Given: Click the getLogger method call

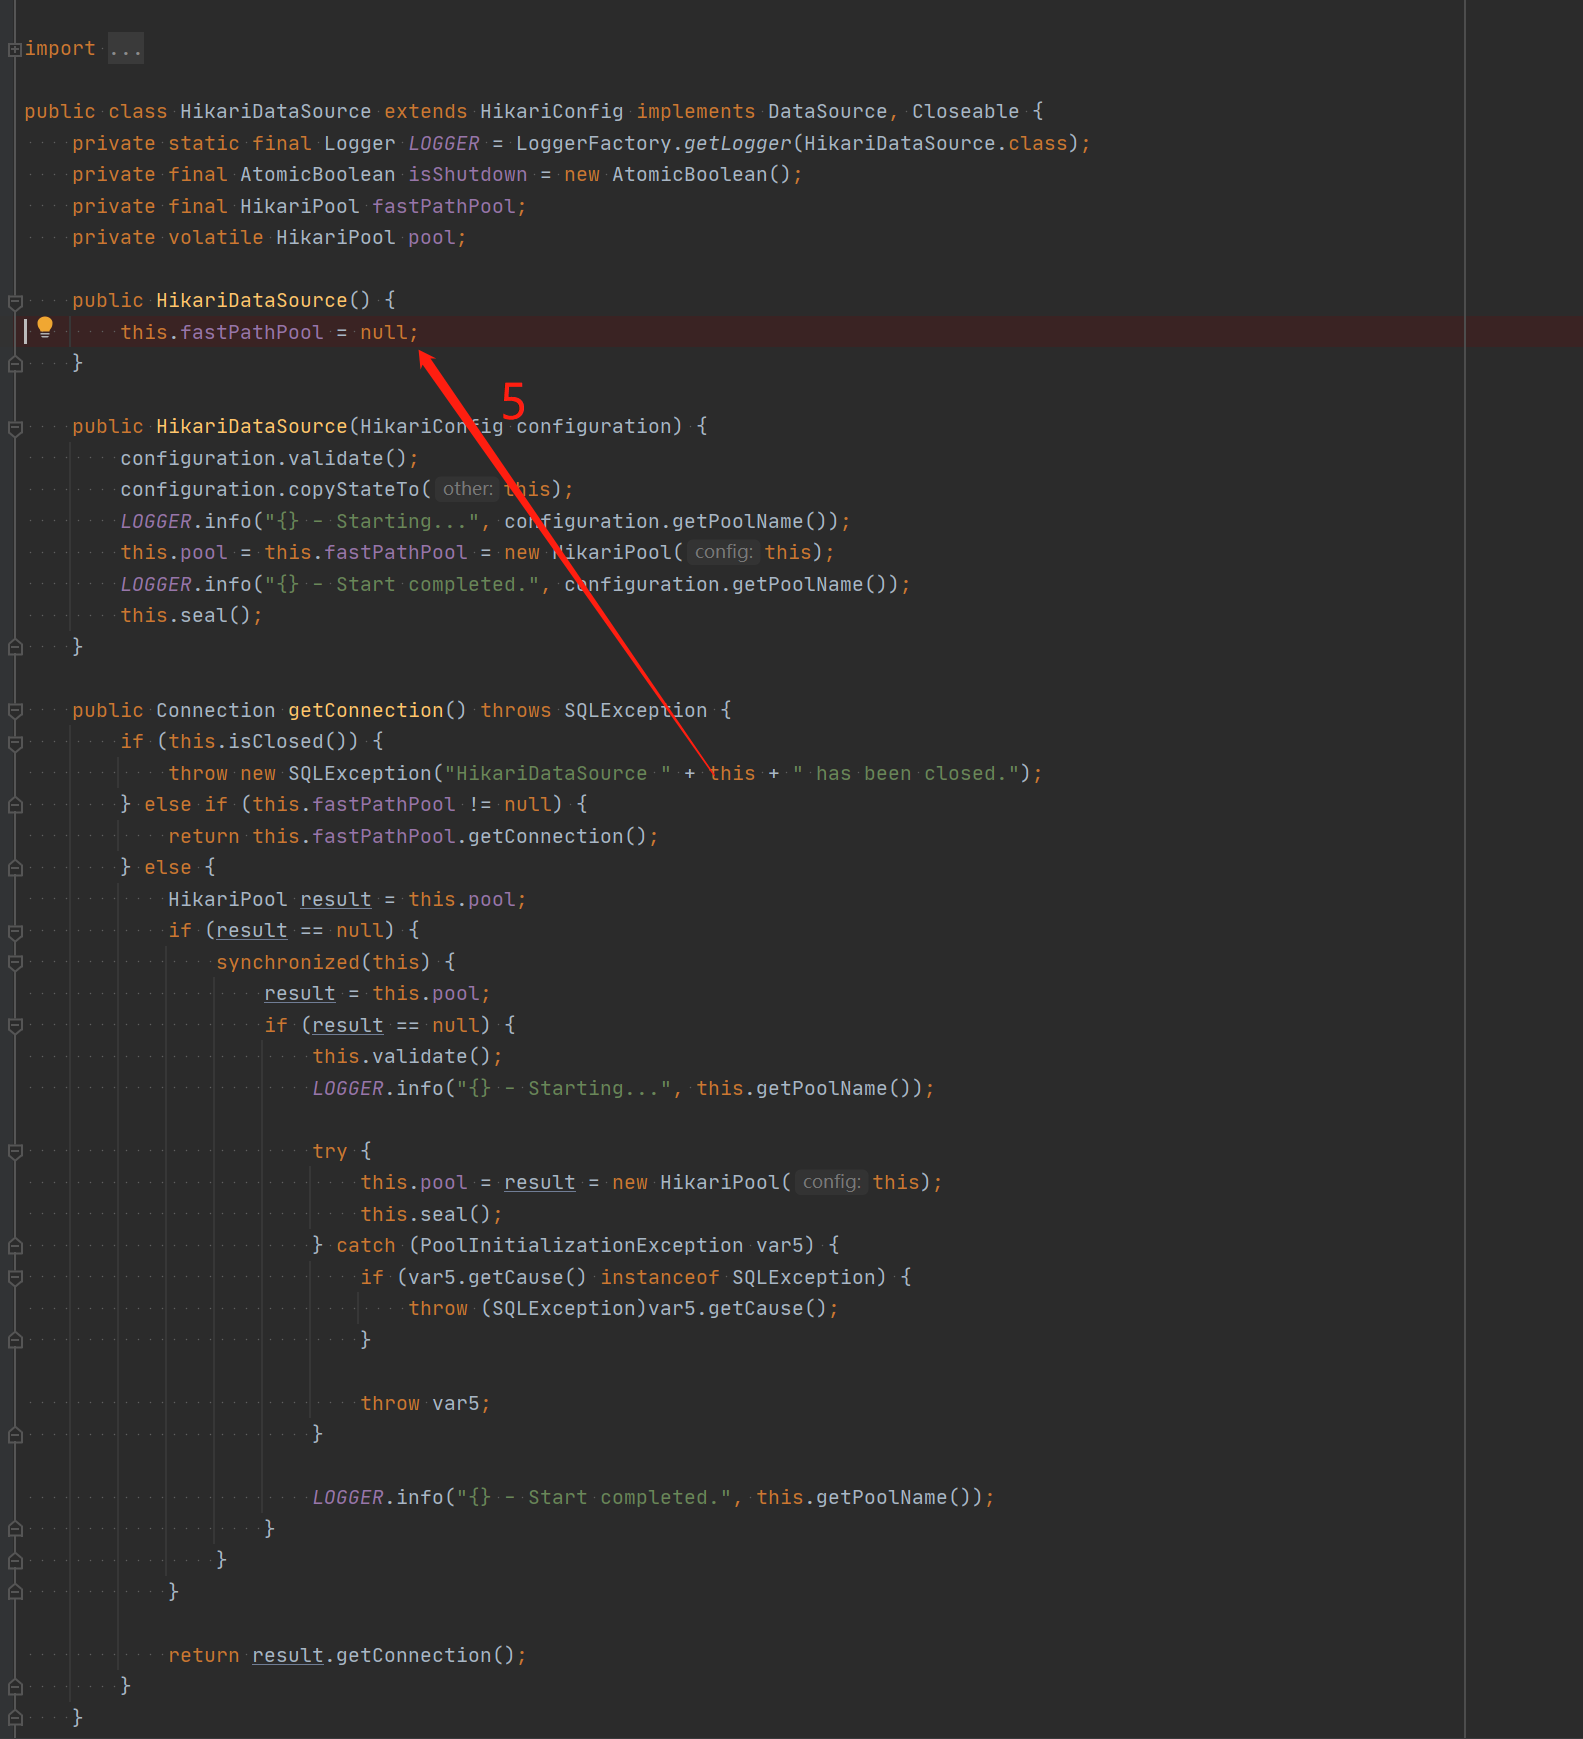Looking at the screenshot, I should 737,143.
